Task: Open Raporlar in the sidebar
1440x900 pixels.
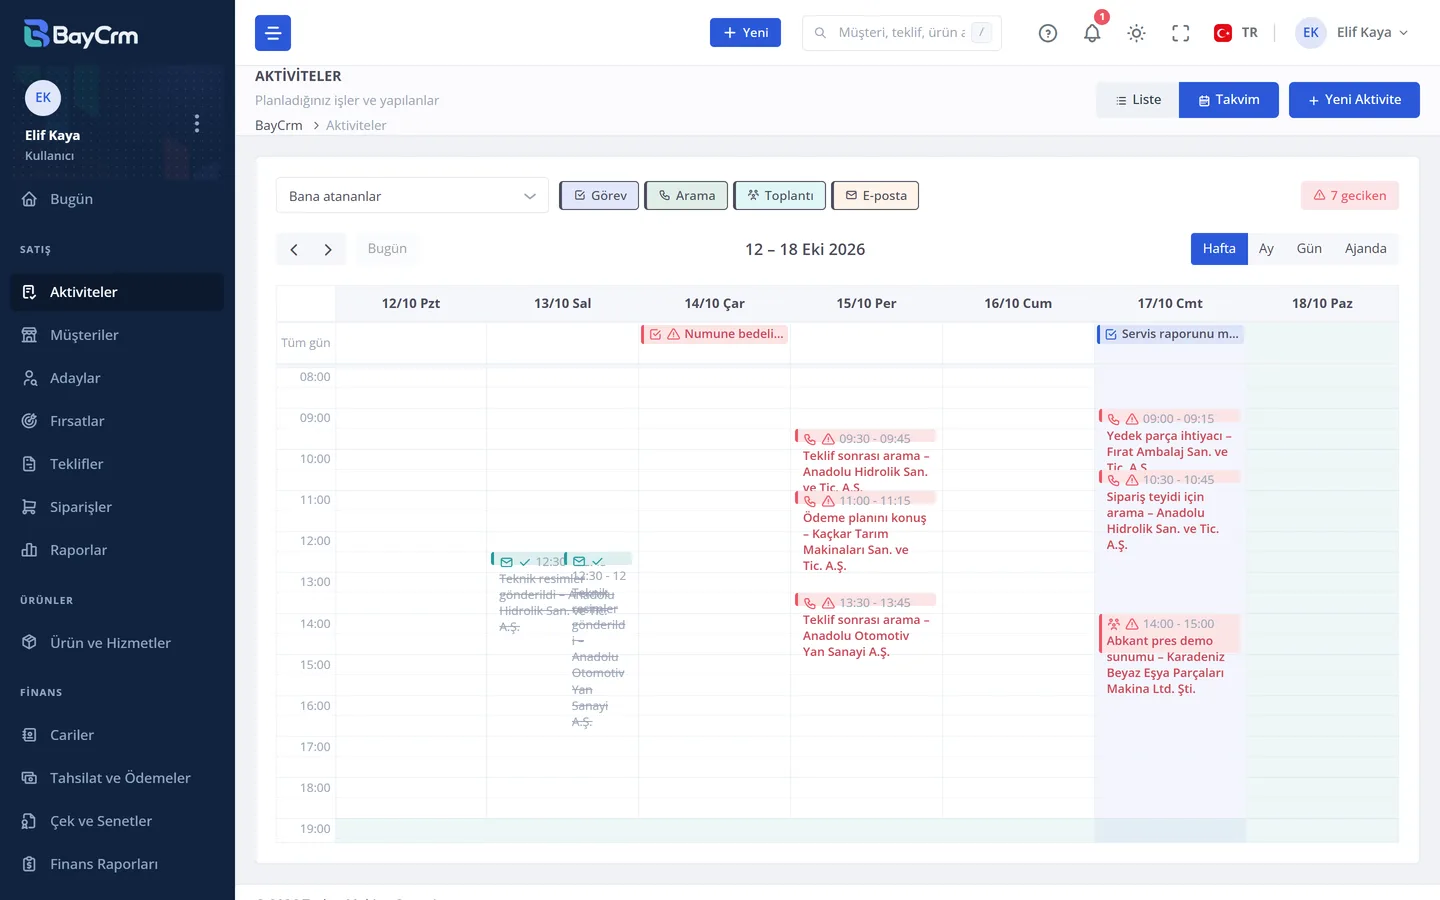Action: point(117,550)
